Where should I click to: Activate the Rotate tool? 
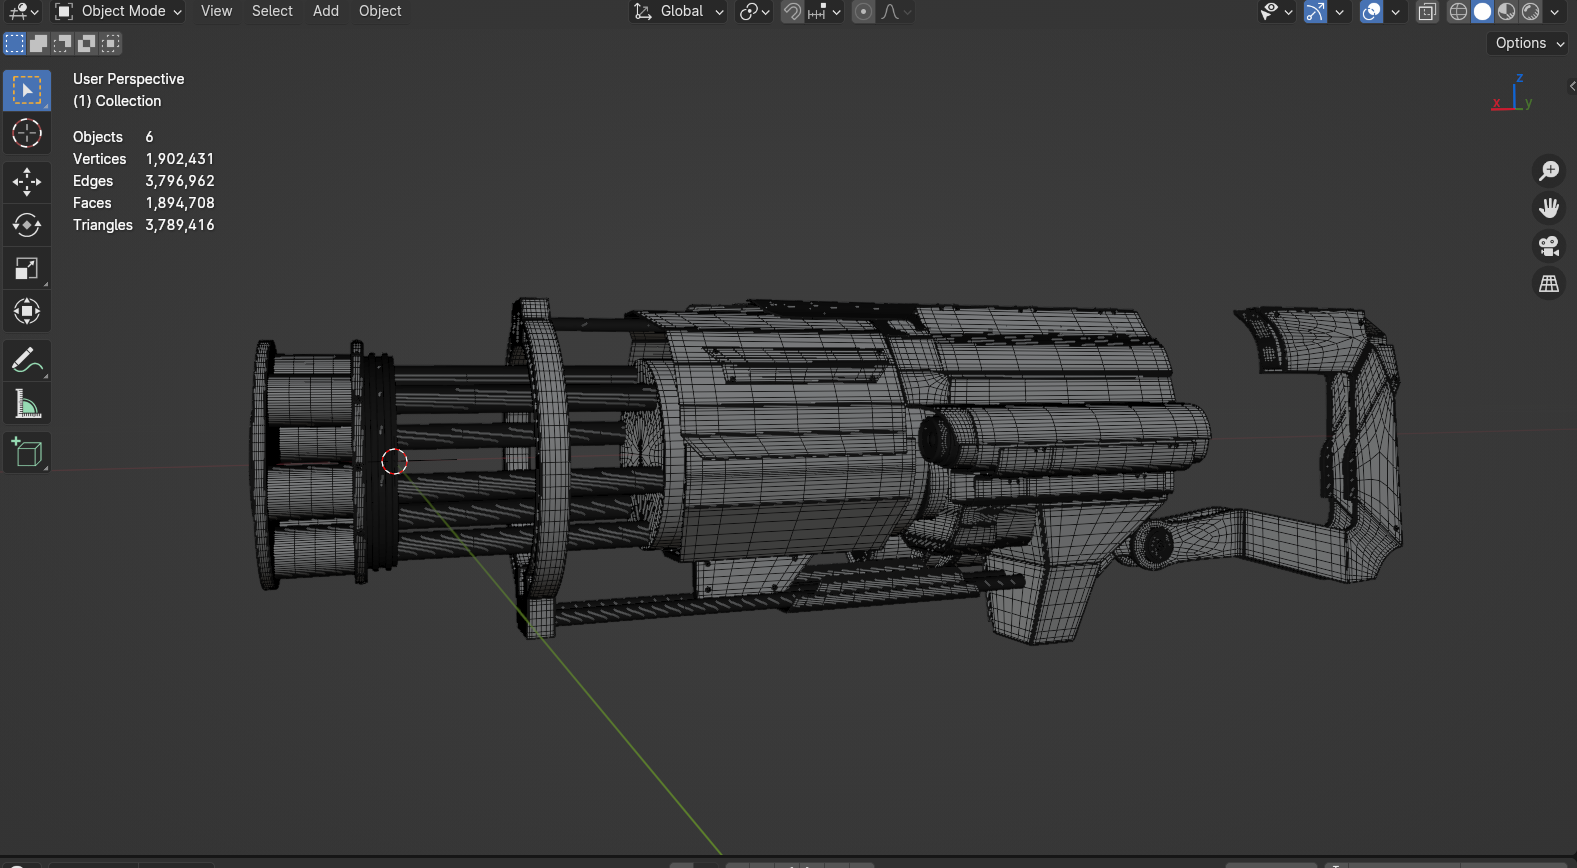(x=27, y=225)
